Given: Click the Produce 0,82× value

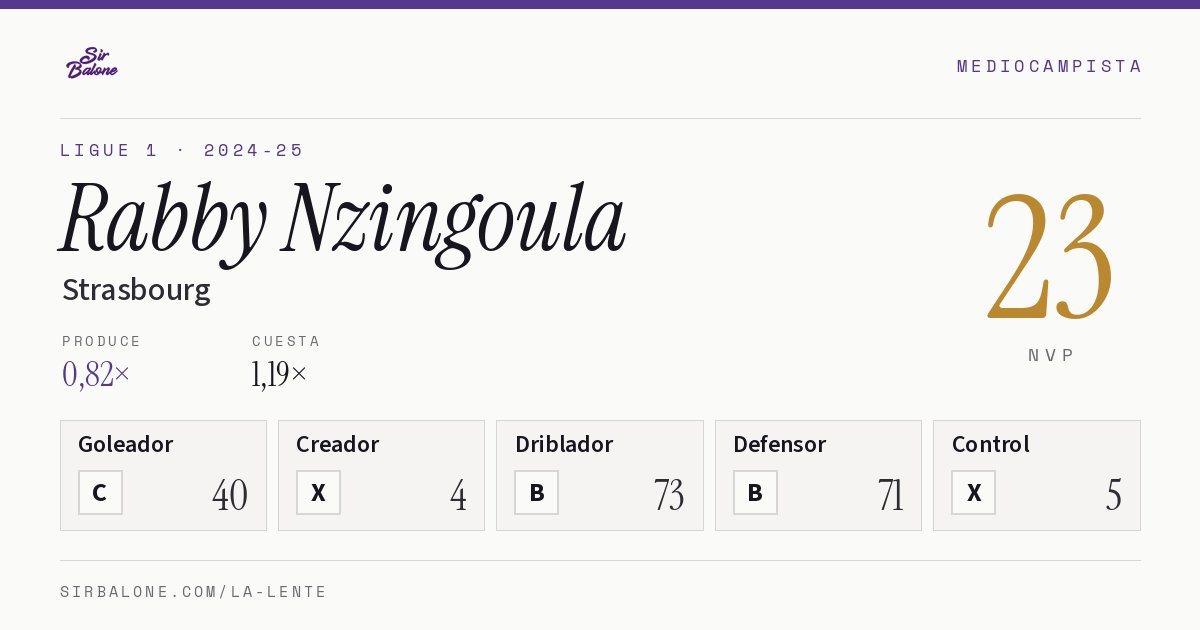Looking at the screenshot, I should [96, 374].
